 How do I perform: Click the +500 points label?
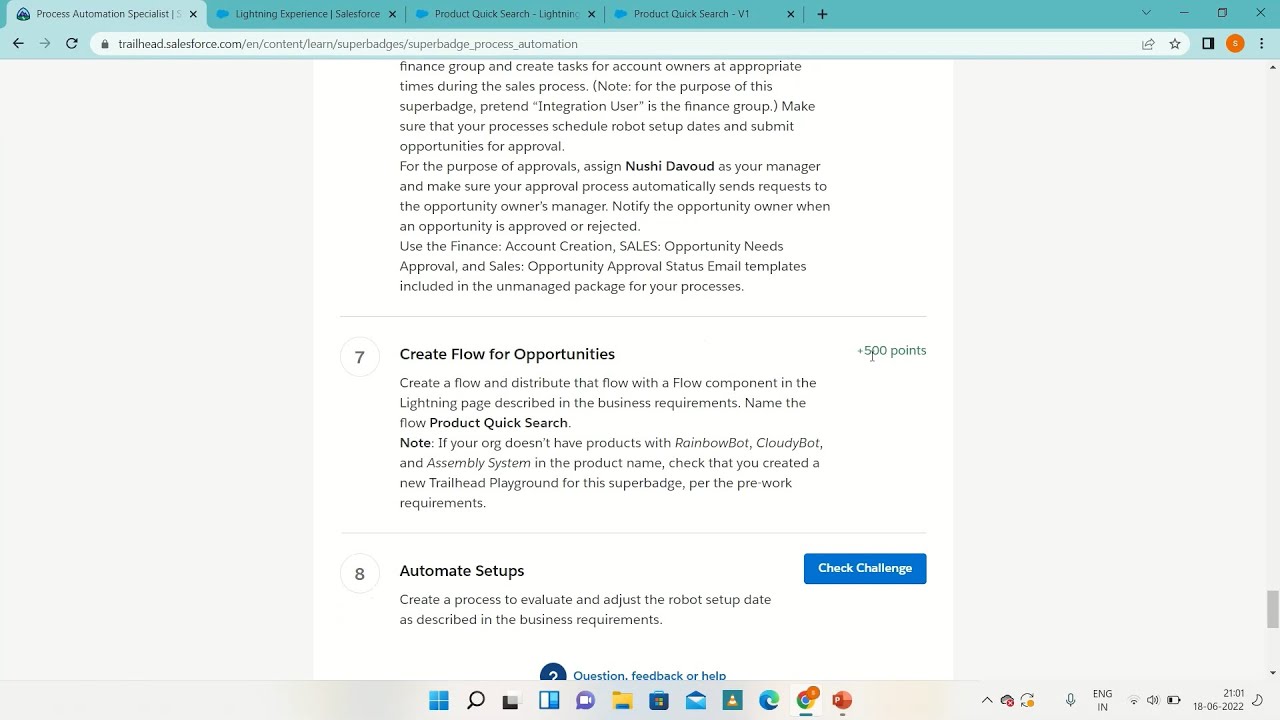[892, 350]
